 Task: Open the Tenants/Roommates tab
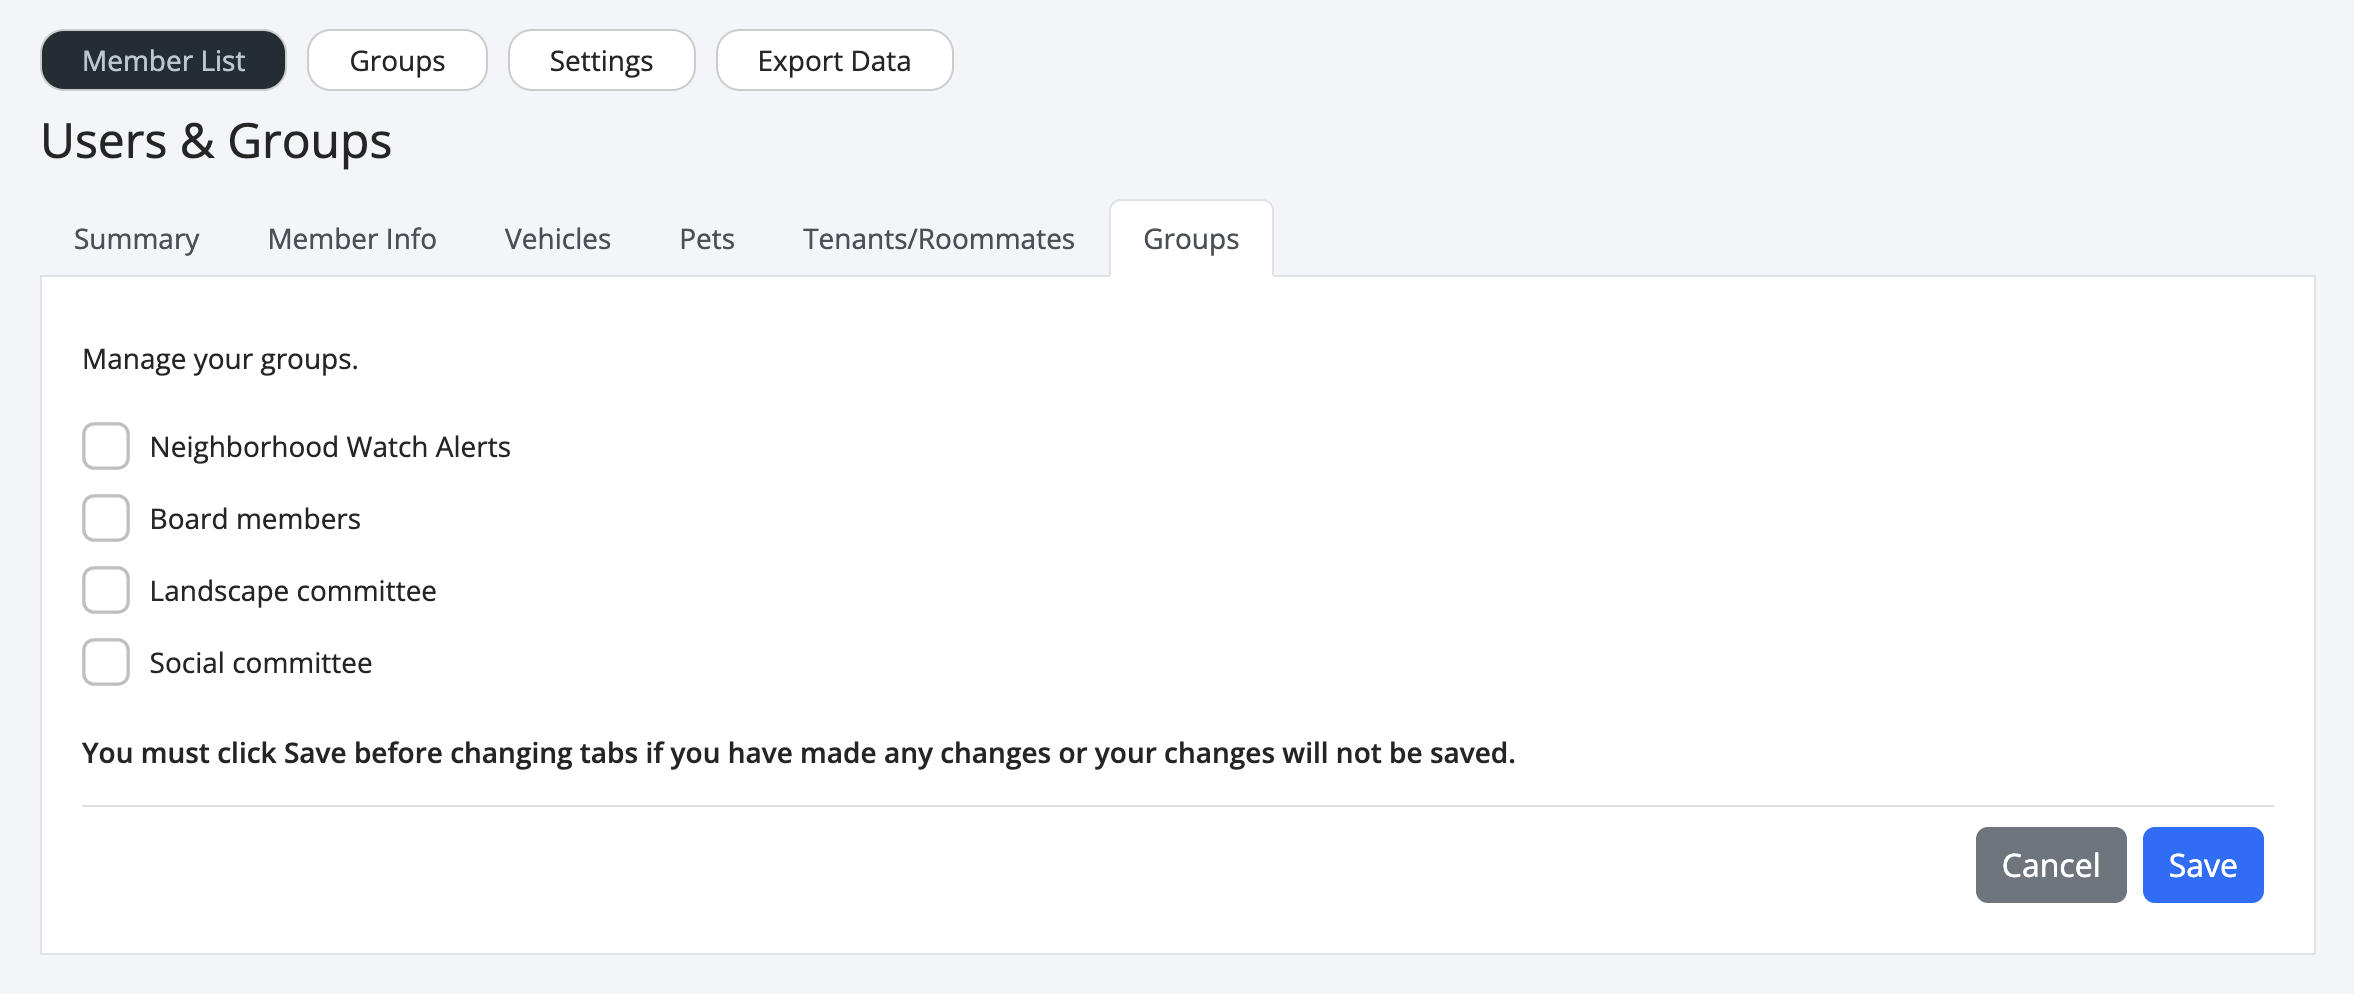[938, 239]
